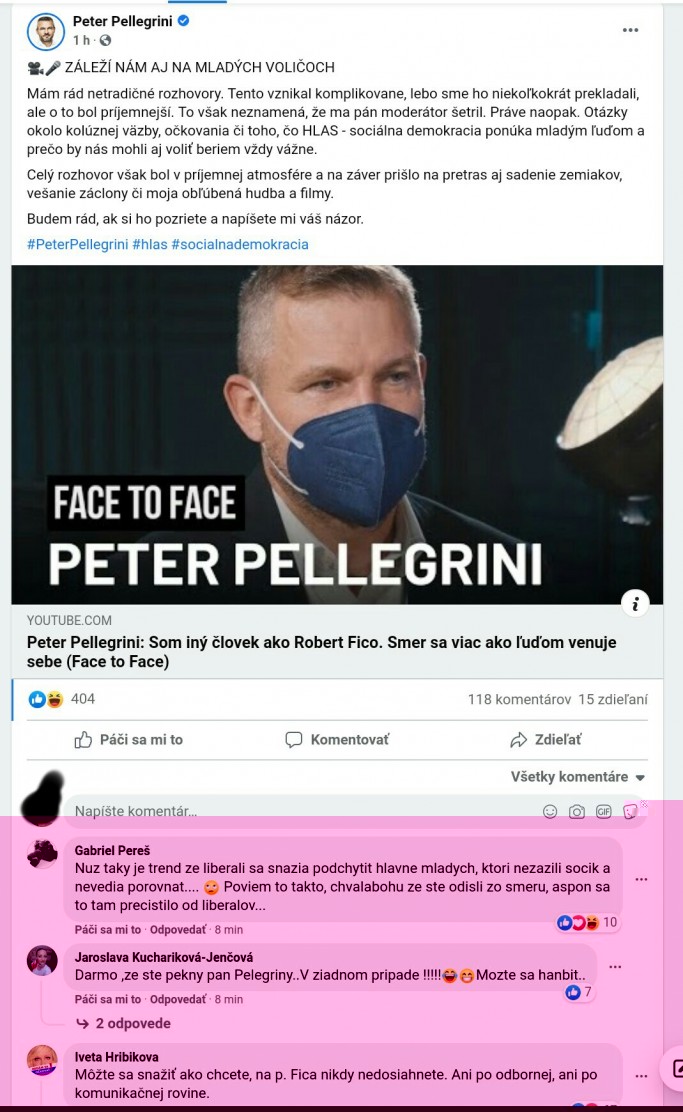This screenshot has height=1112, width=683.
Task: Open post options three-dot menu
Action: coord(630,30)
